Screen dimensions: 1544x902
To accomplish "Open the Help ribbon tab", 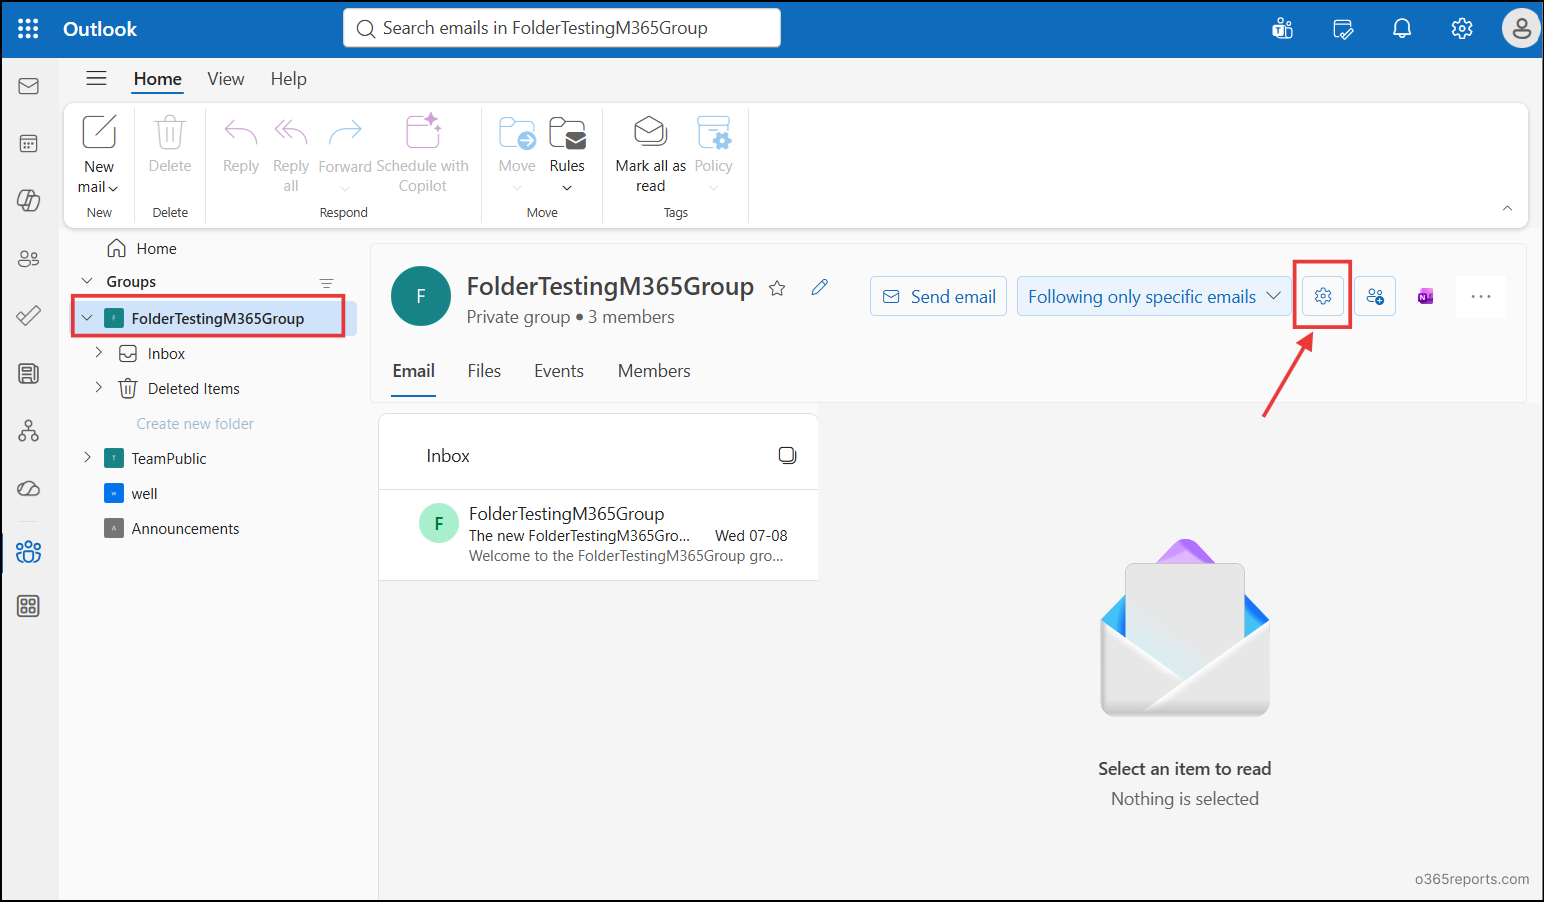I will pos(288,79).
